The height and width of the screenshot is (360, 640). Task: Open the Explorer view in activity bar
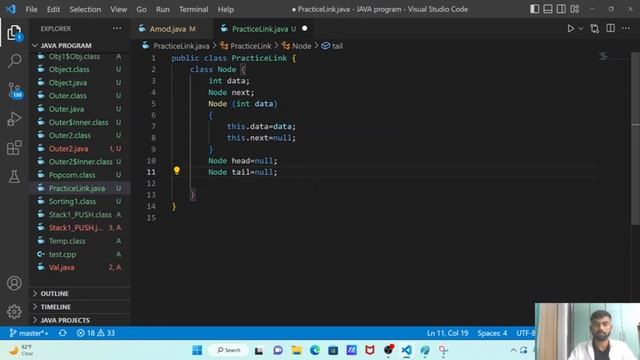click(x=14, y=33)
